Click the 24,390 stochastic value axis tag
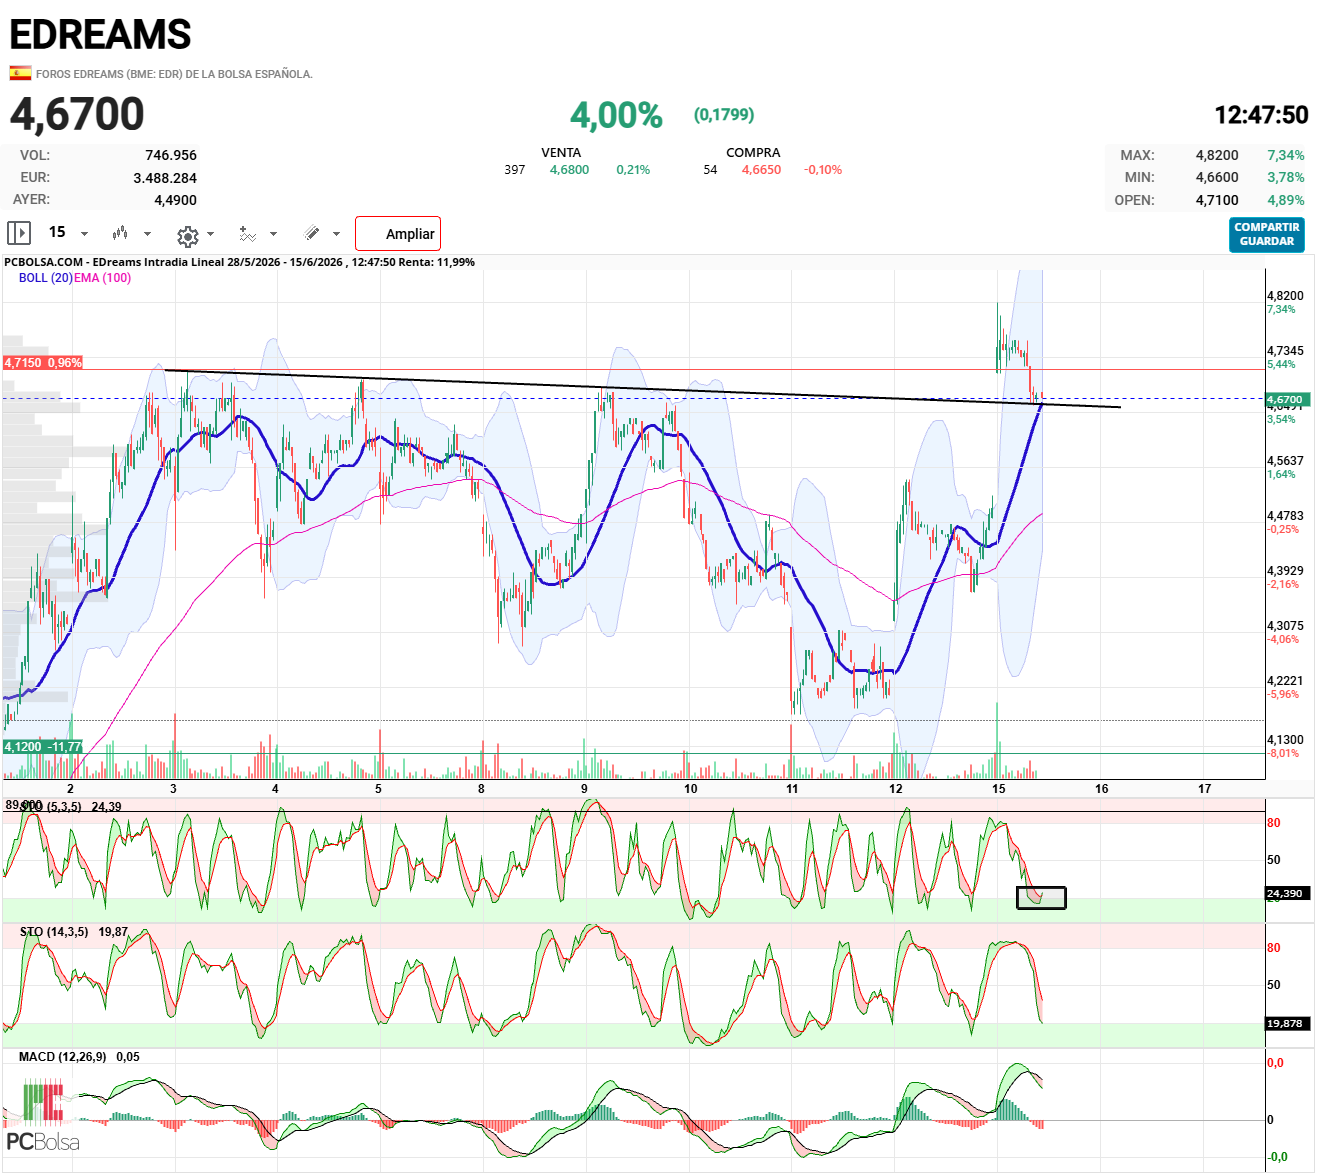This screenshot has width=1317, height=1173. [x=1286, y=893]
